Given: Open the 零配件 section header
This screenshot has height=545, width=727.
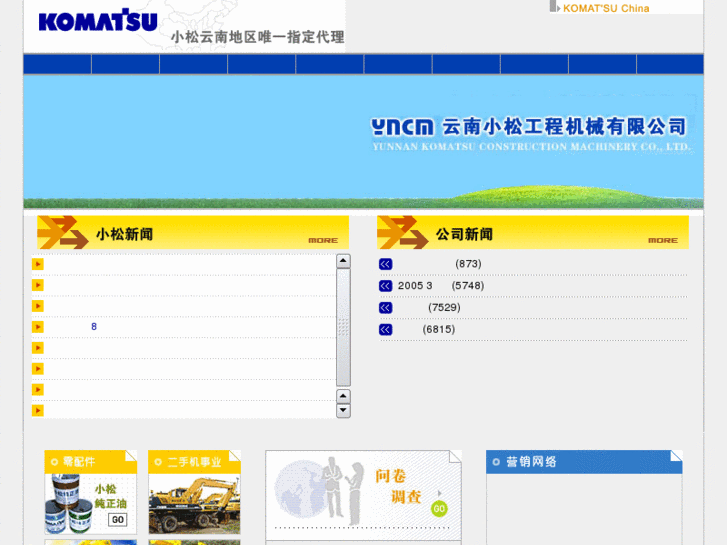Looking at the screenshot, I should (90, 462).
